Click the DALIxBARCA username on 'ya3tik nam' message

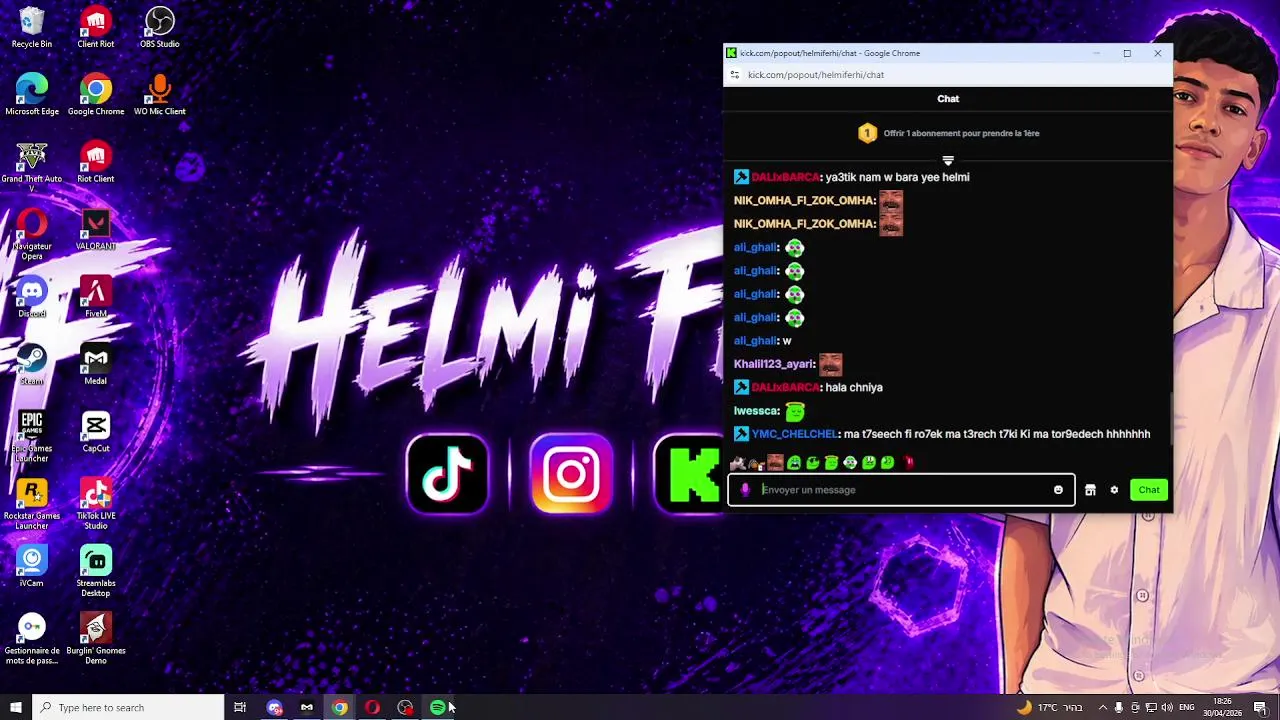pyautogui.click(x=785, y=177)
